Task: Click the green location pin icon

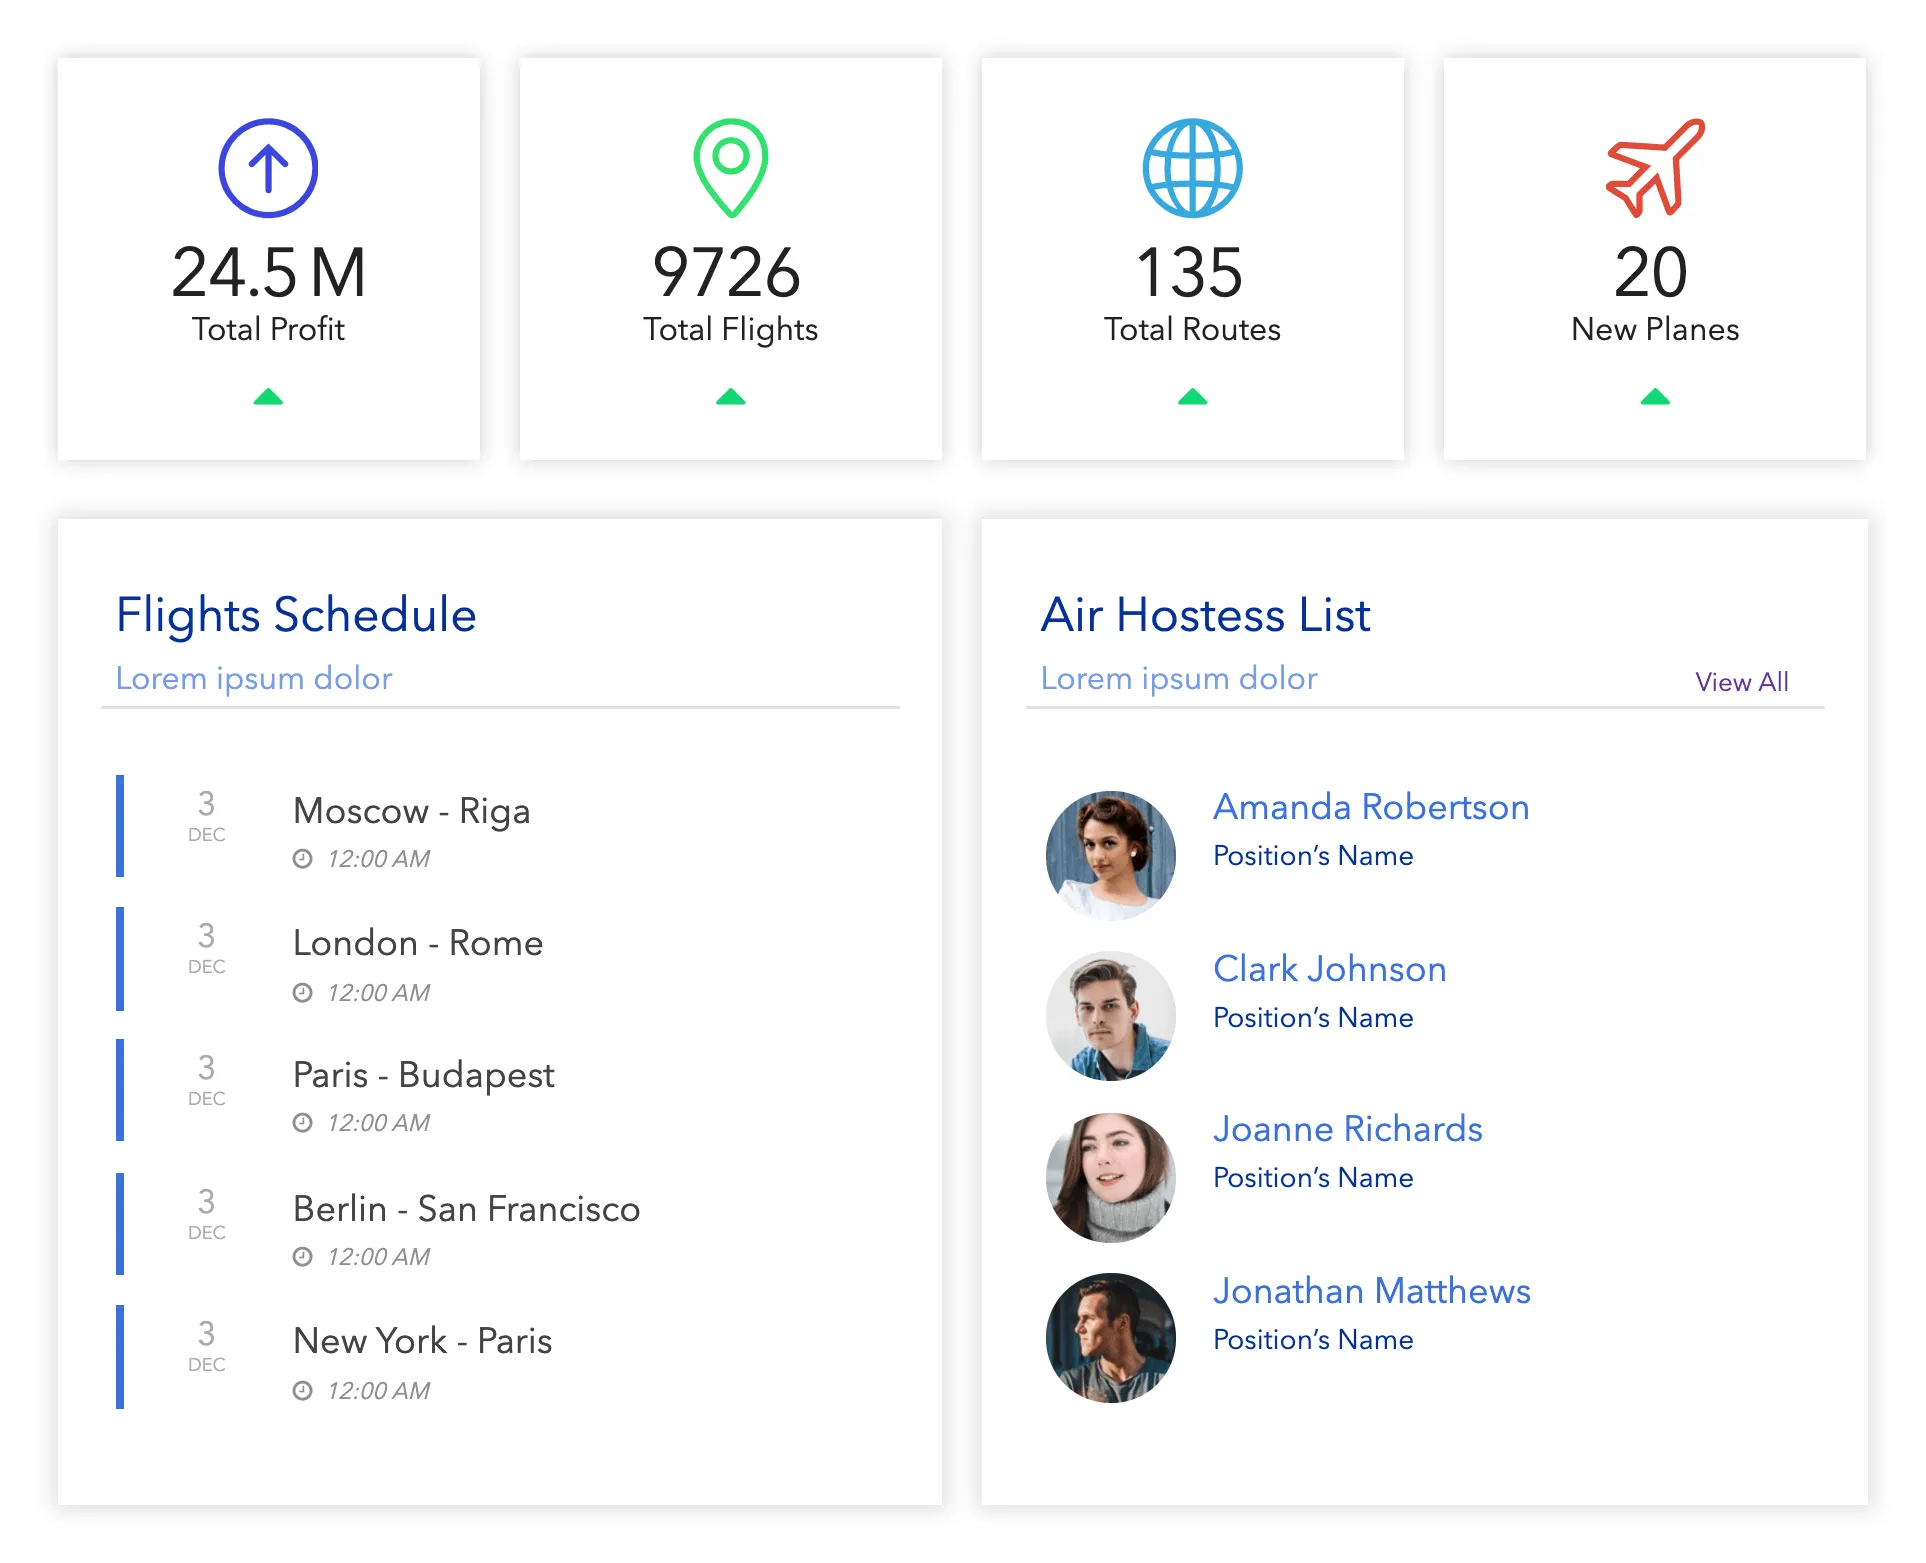Action: (731, 166)
